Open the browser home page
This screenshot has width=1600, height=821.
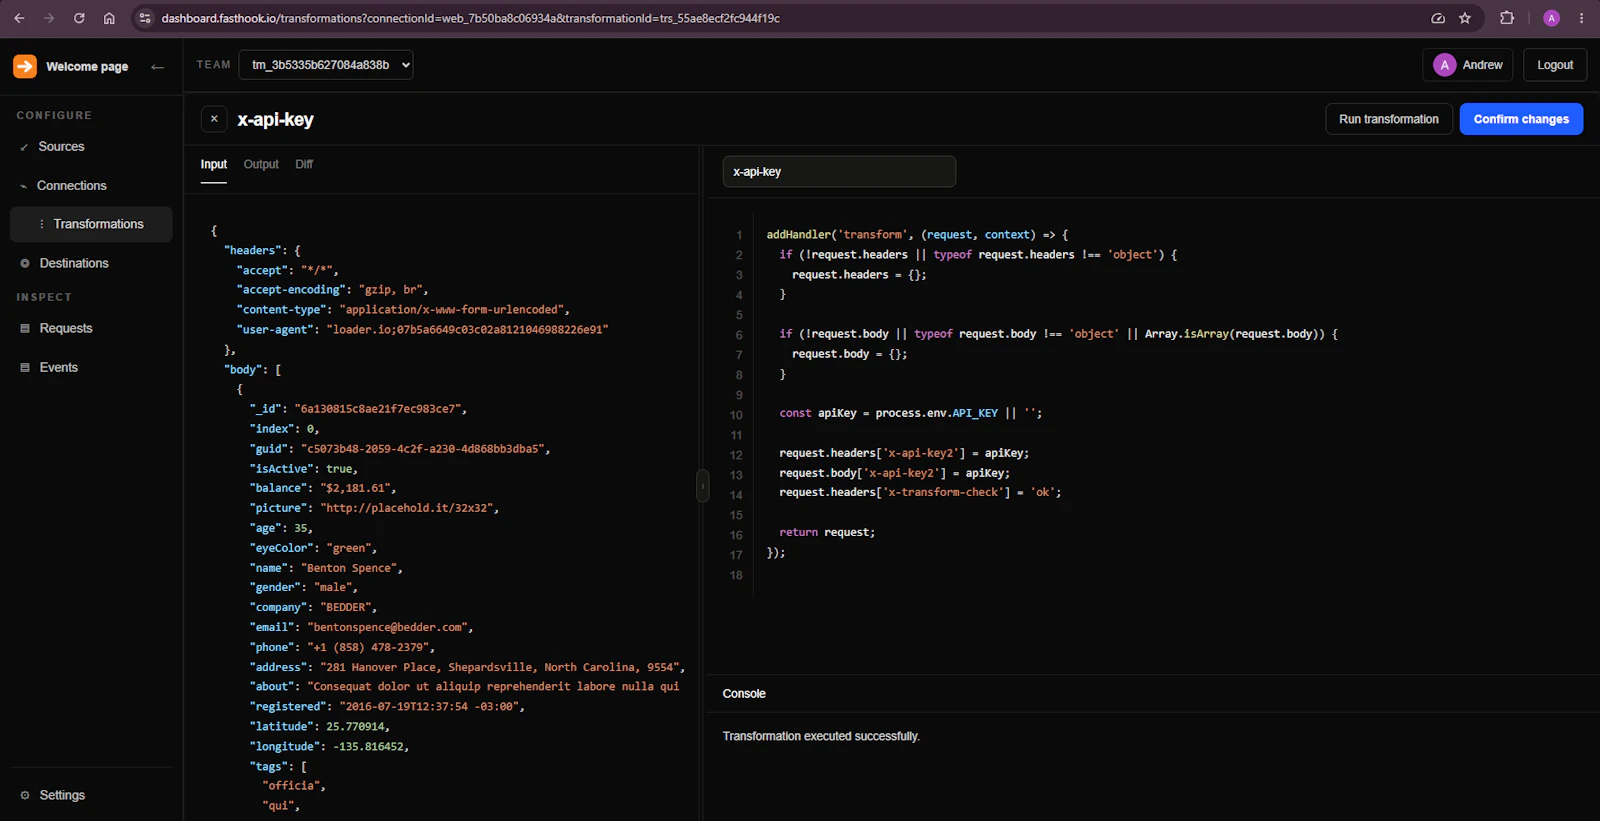point(109,18)
